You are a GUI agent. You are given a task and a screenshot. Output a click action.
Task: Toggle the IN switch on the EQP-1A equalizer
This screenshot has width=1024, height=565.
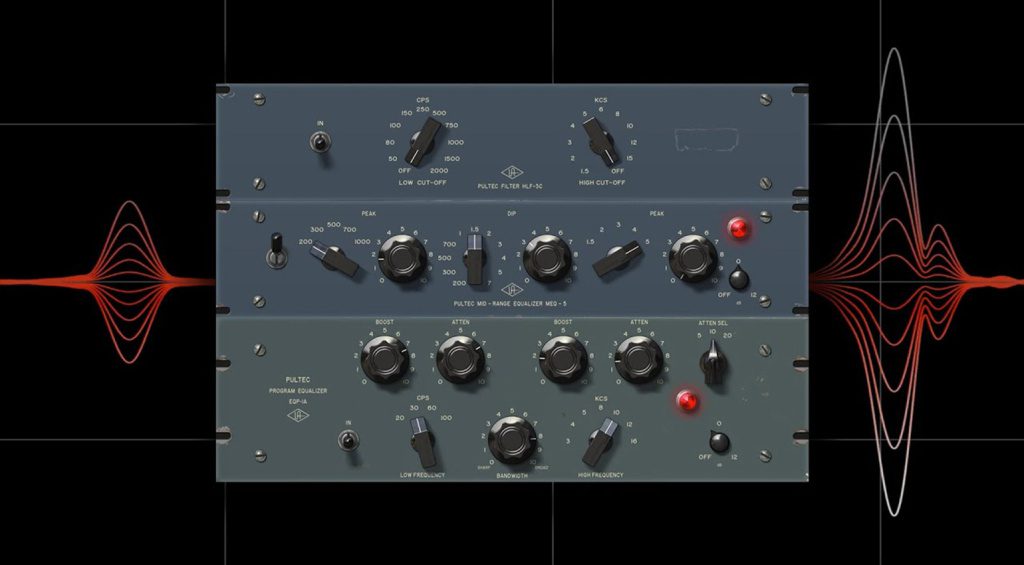(x=348, y=441)
